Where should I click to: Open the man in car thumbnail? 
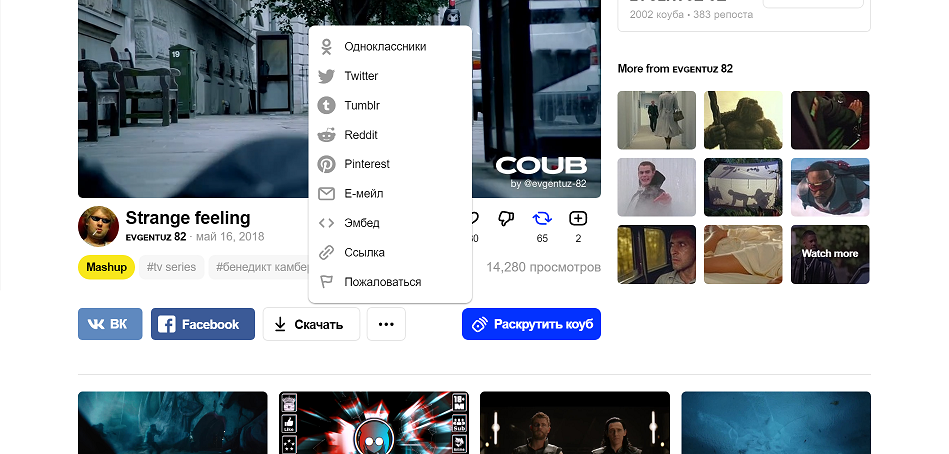[657, 254]
